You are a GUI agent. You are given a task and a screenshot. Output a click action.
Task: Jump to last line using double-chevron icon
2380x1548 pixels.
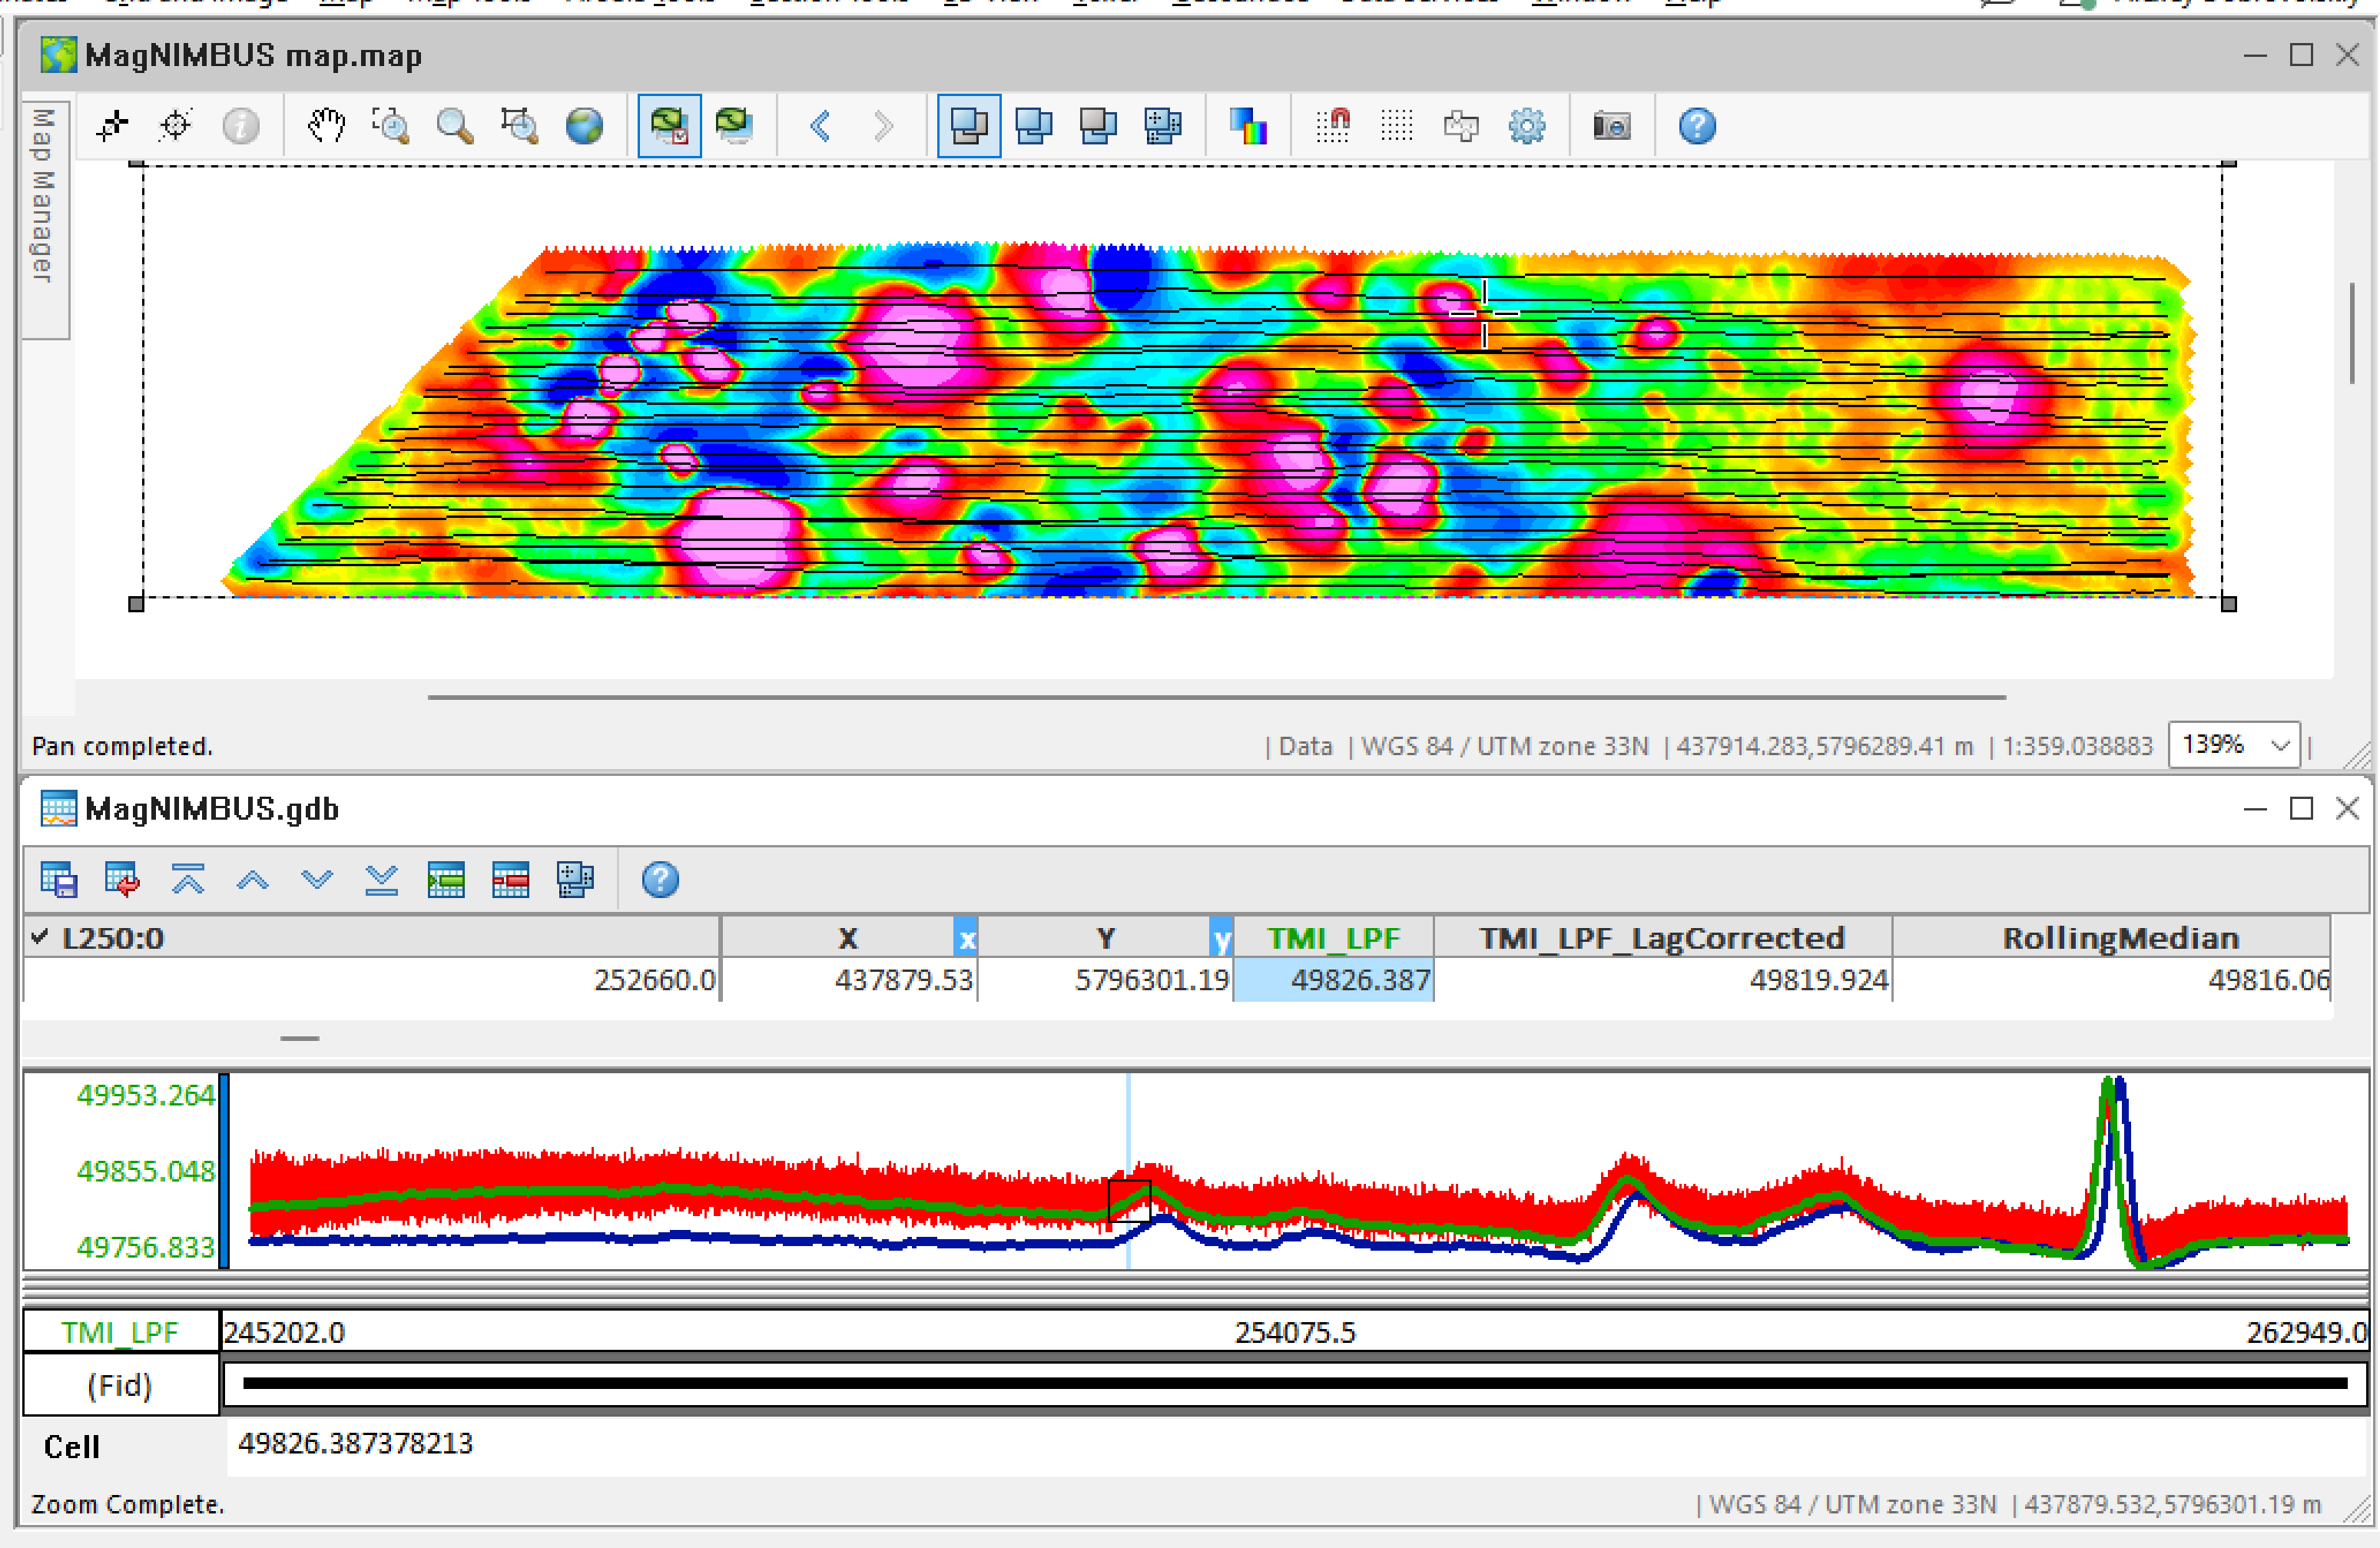pos(380,880)
